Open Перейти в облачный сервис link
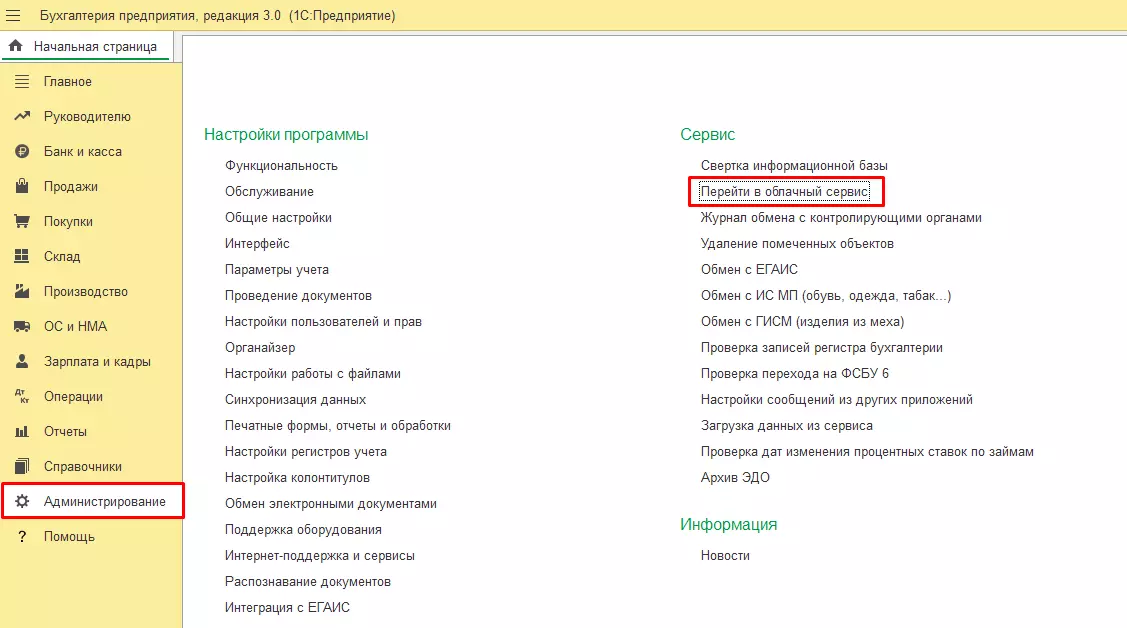The width and height of the screenshot is (1127, 628). pos(785,191)
